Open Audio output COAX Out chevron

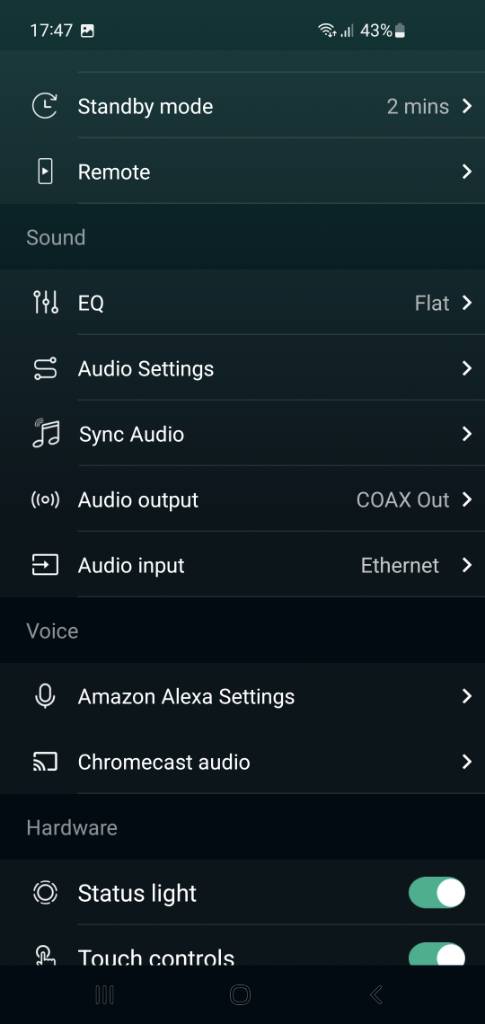click(467, 500)
